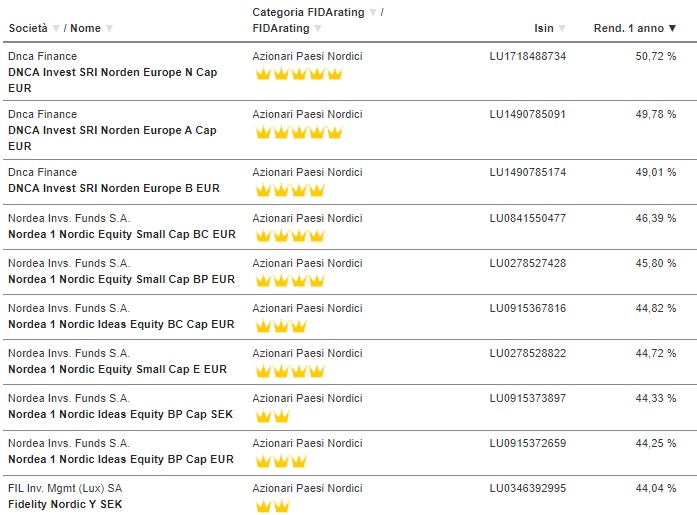Sort by Società column arrow
The width and height of the screenshot is (697, 515).
coord(56,28)
